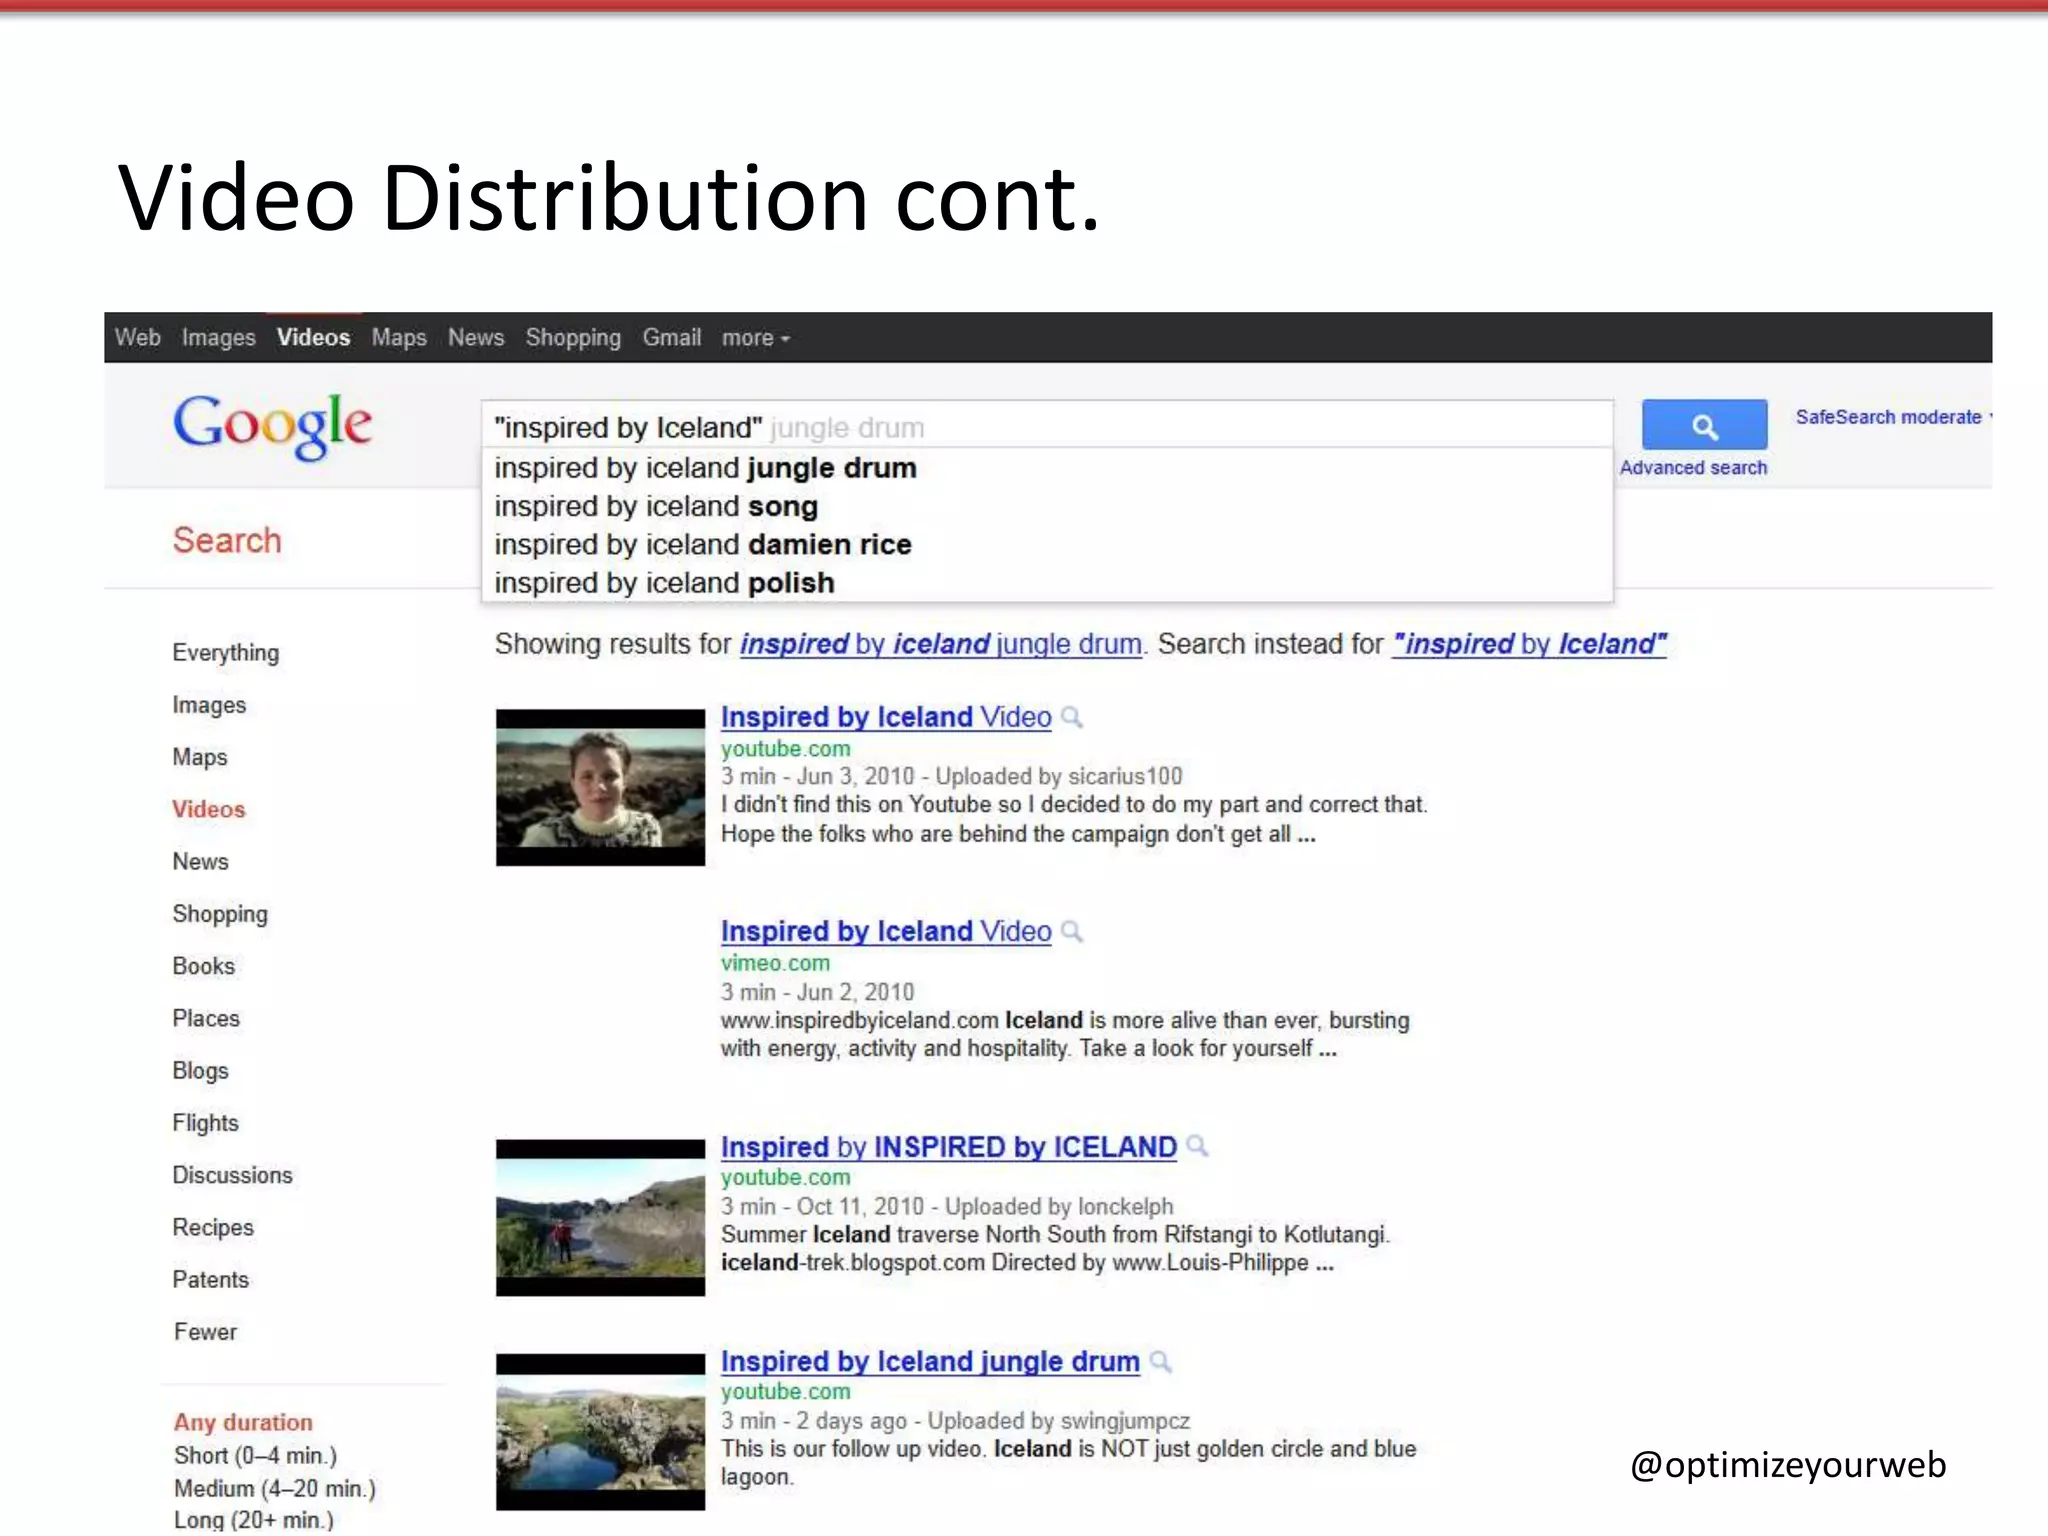Choose 'Any duration' filter
2048x1536 pixels.
[243, 1422]
